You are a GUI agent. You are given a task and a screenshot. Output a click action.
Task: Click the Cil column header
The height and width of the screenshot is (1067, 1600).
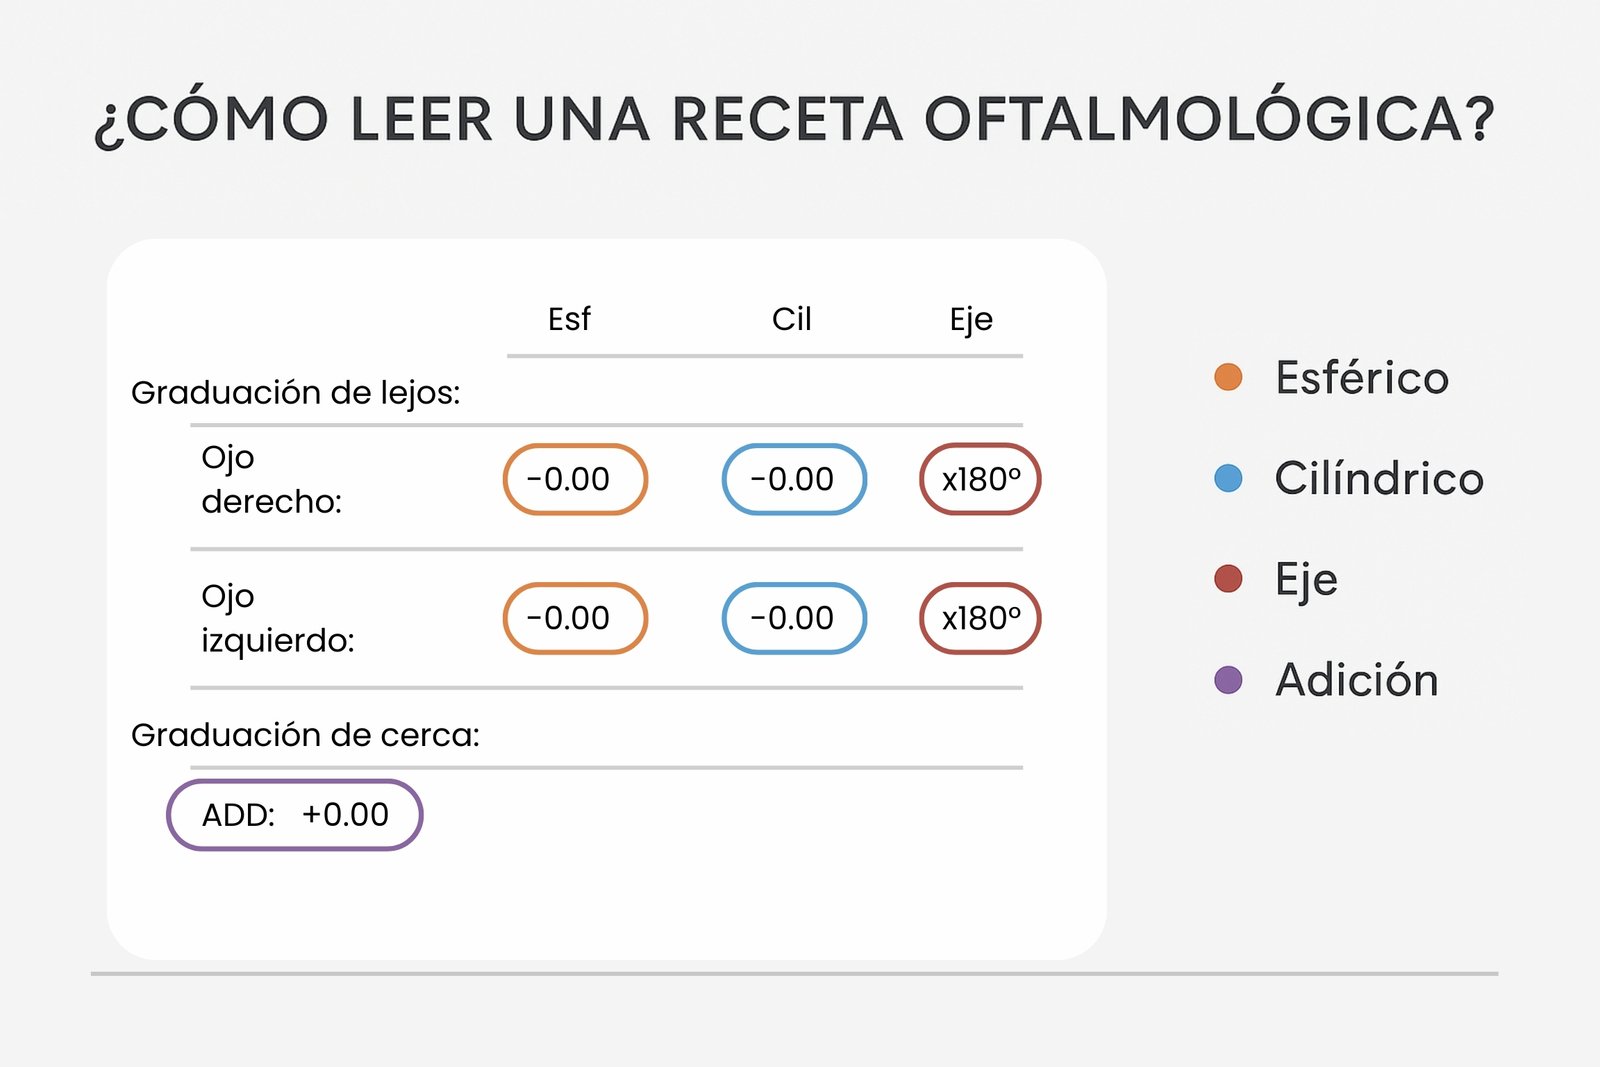click(791, 319)
